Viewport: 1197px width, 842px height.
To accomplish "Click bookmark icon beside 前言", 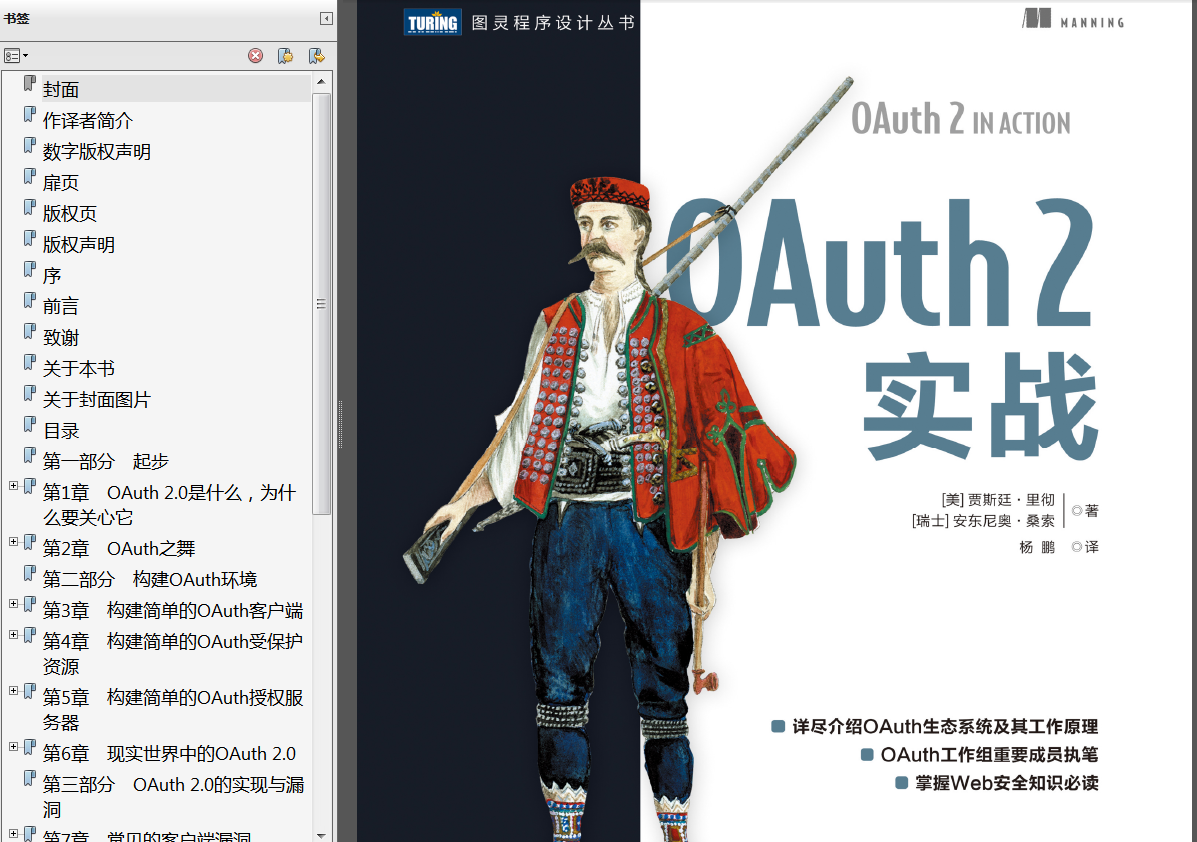I will point(30,299).
